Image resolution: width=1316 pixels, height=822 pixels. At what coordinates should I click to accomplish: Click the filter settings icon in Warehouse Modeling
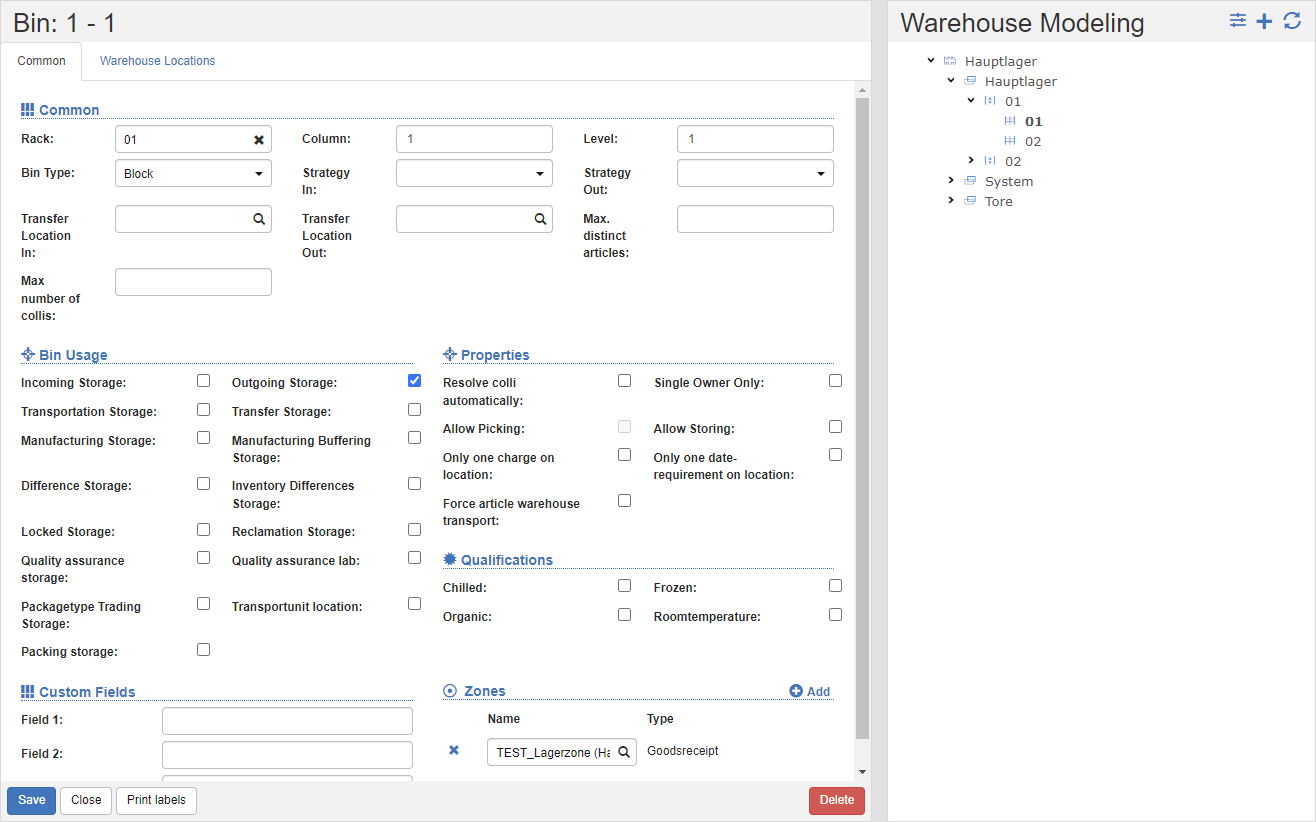coord(1238,21)
